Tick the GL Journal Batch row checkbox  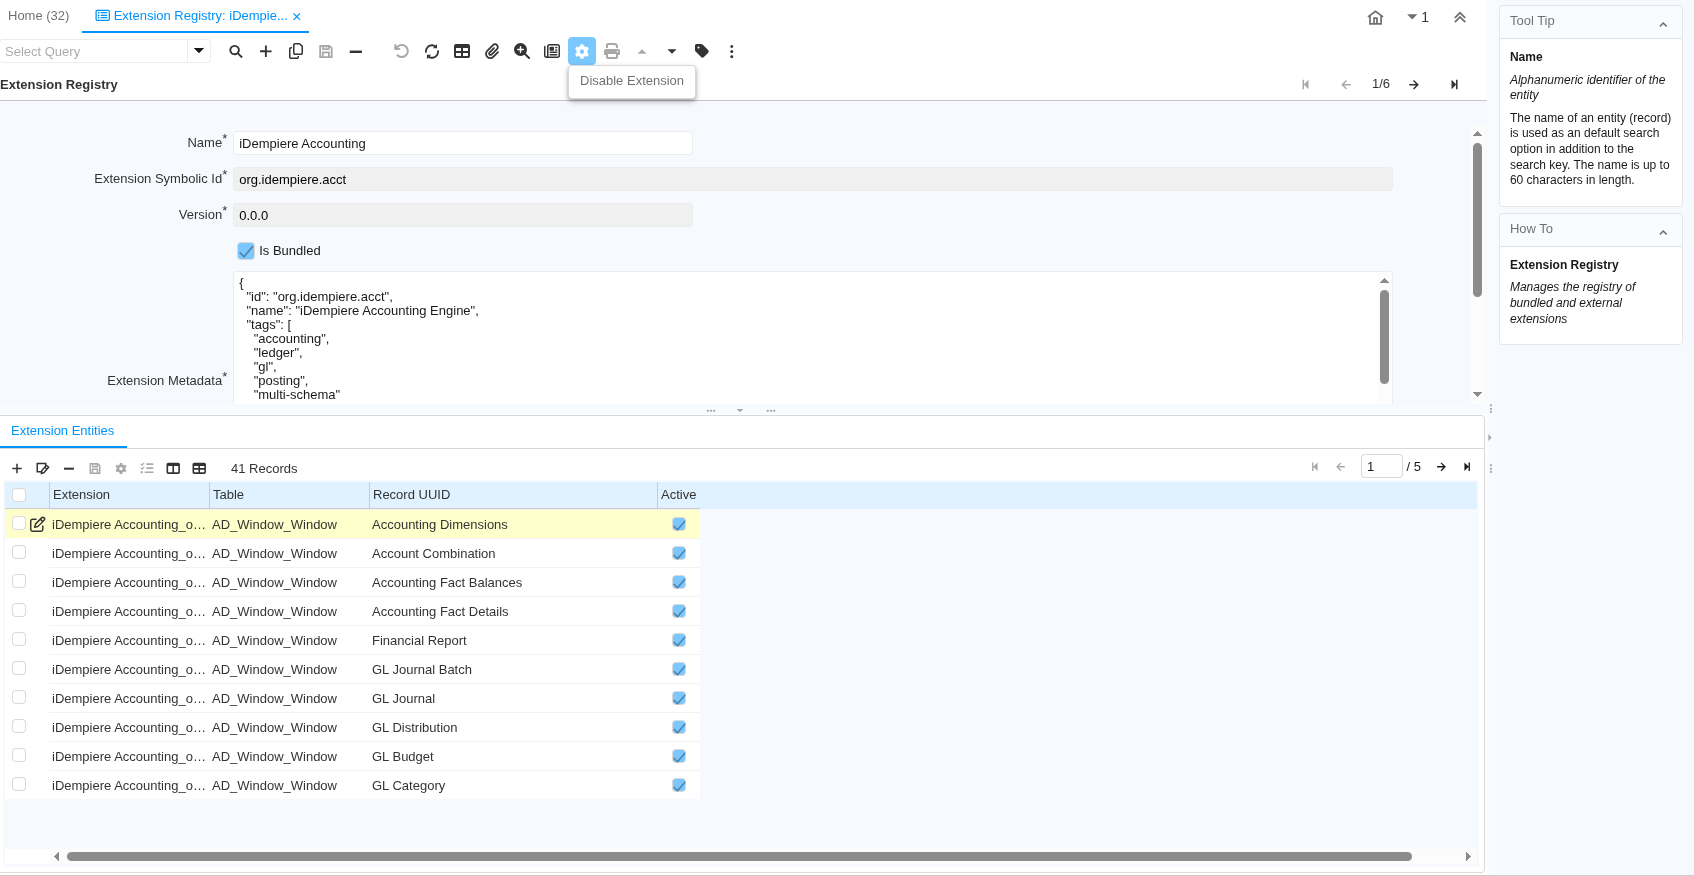[x=19, y=668]
